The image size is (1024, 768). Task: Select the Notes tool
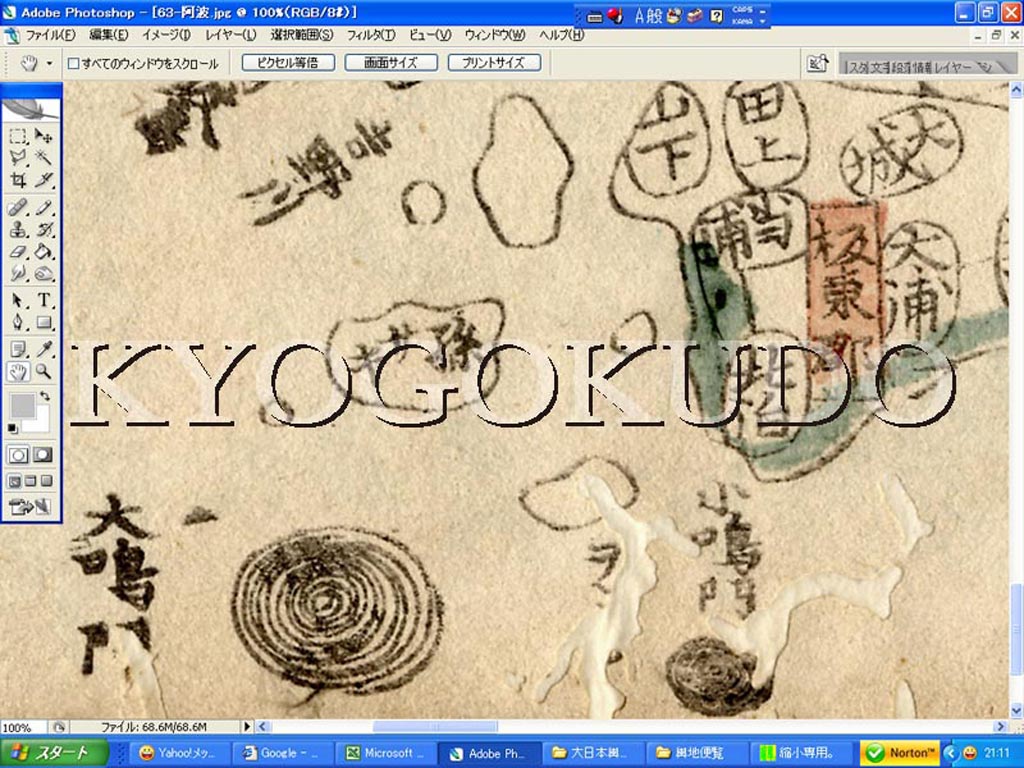[x=18, y=350]
